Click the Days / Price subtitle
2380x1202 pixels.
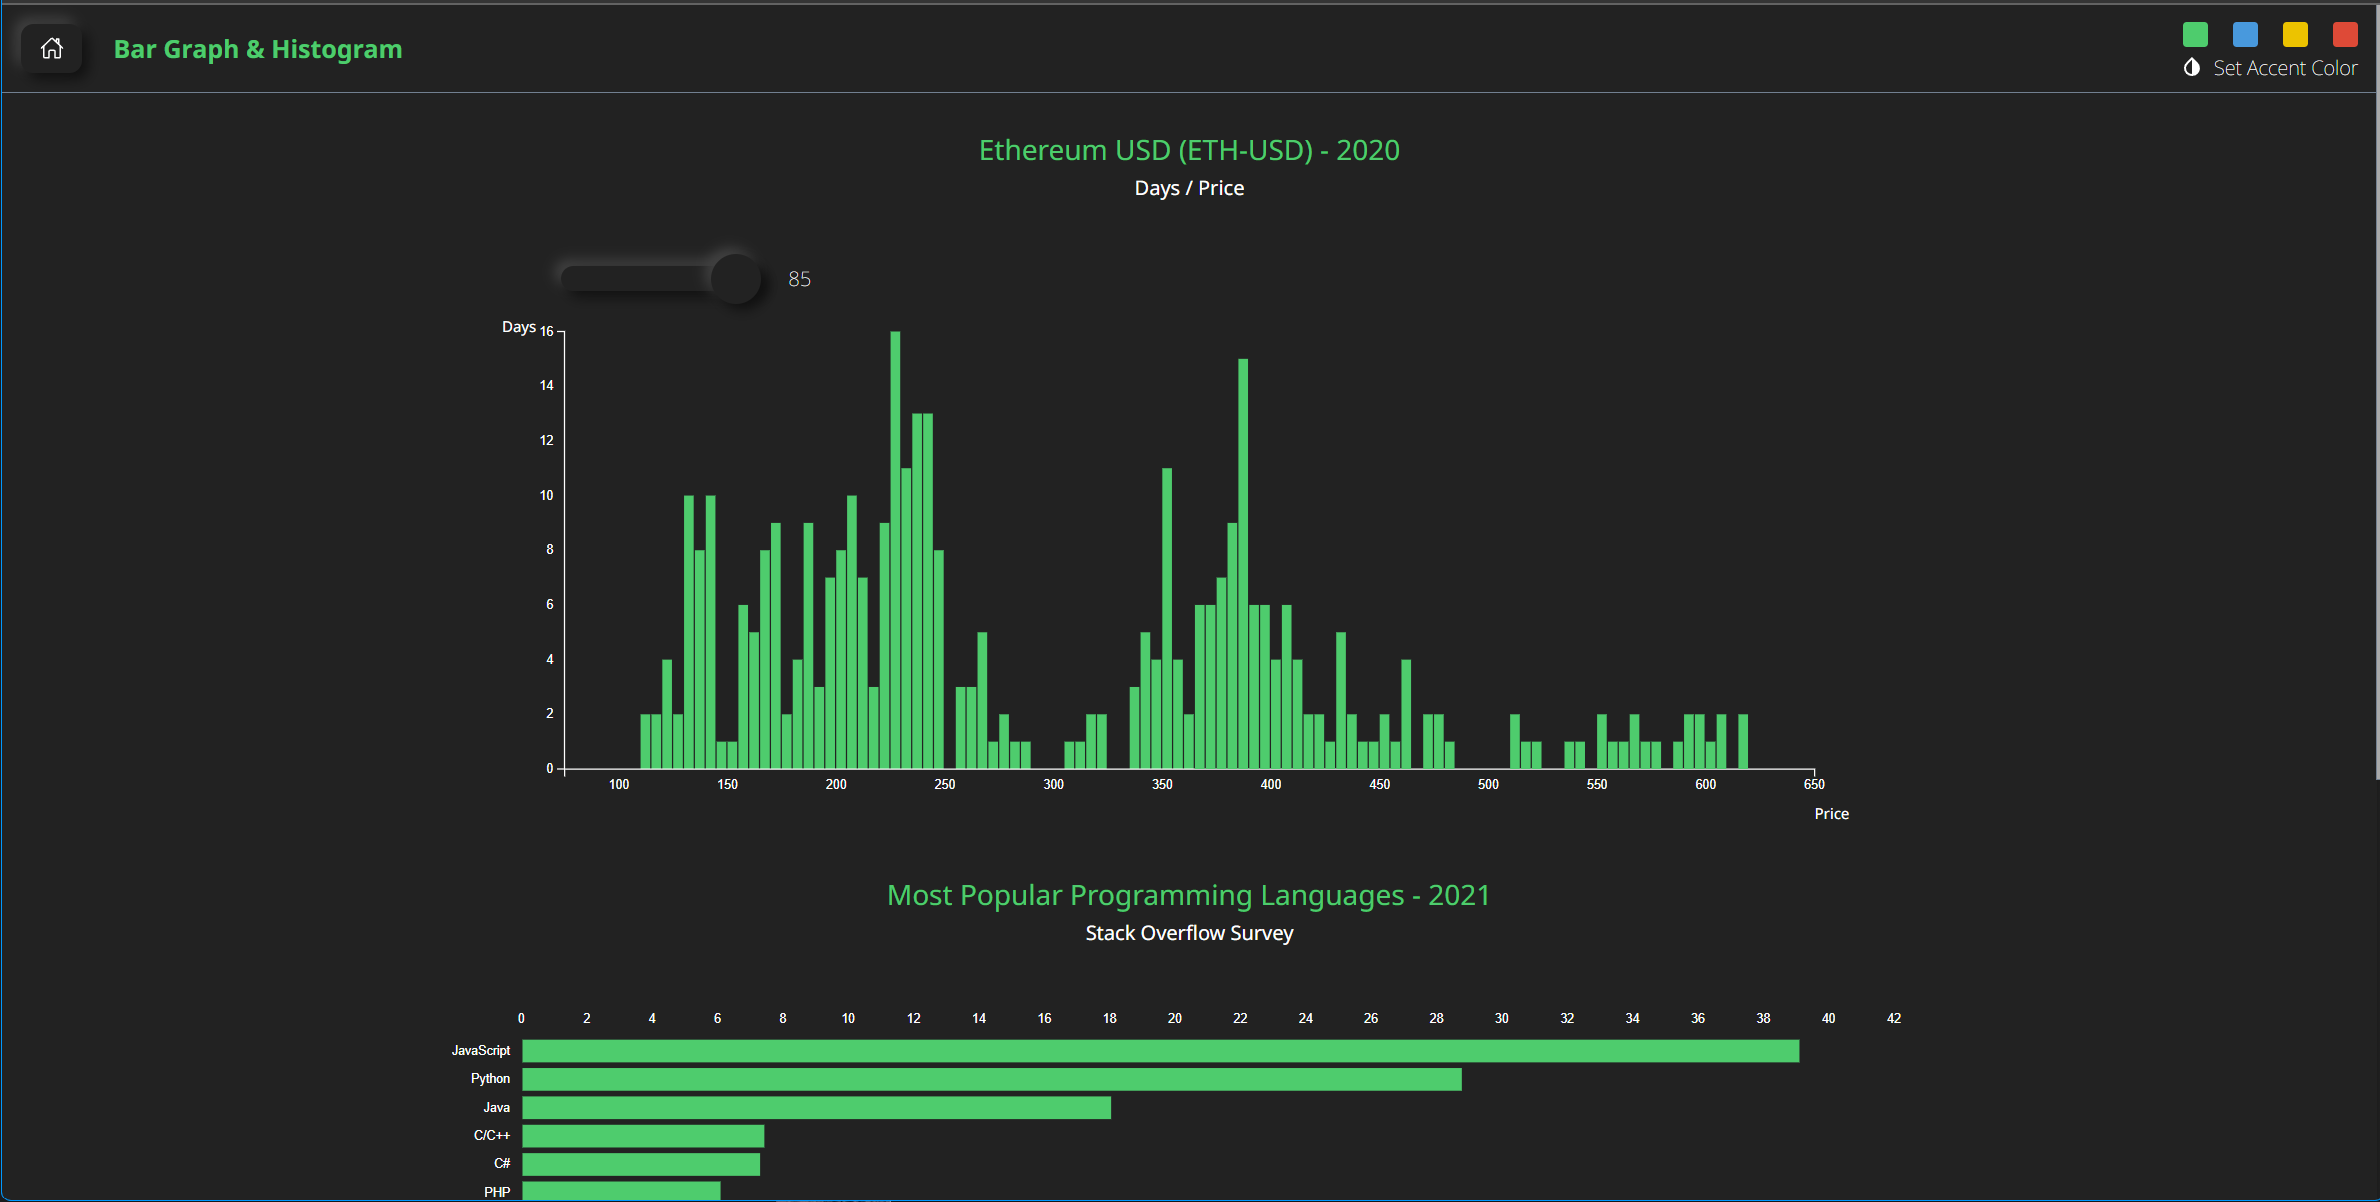pyautogui.click(x=1189, y=188)
